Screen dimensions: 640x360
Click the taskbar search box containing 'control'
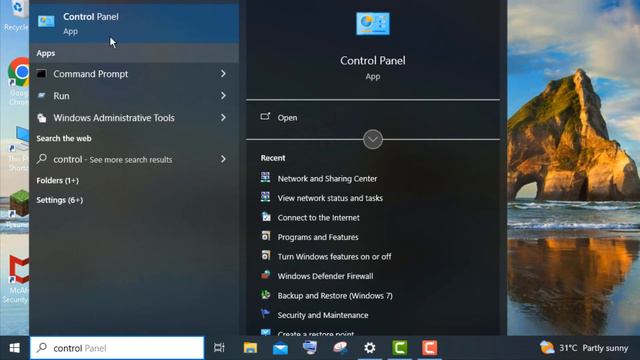[117, 348]
